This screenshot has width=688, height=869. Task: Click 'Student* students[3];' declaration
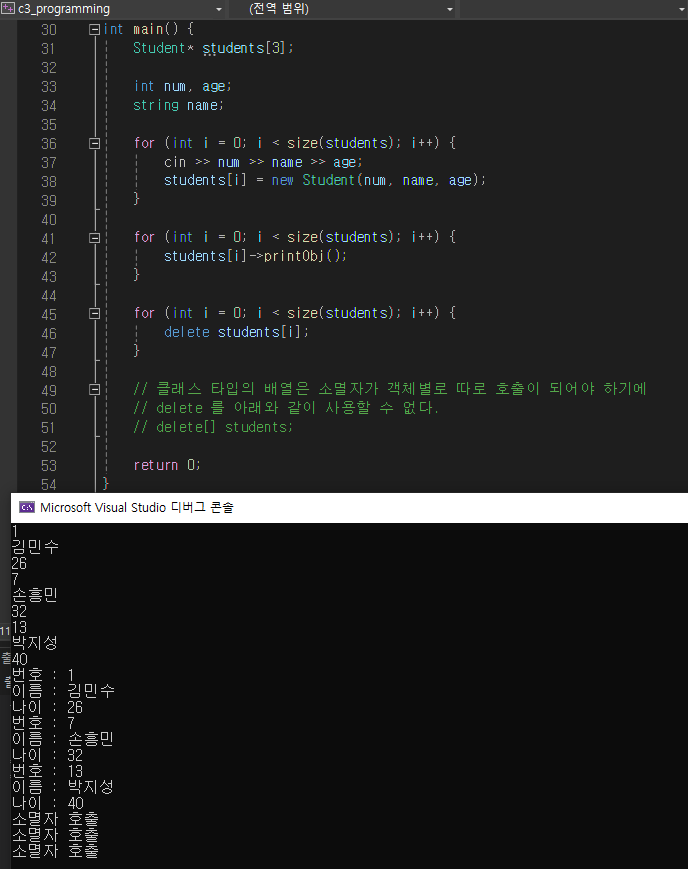click(213, 48)
